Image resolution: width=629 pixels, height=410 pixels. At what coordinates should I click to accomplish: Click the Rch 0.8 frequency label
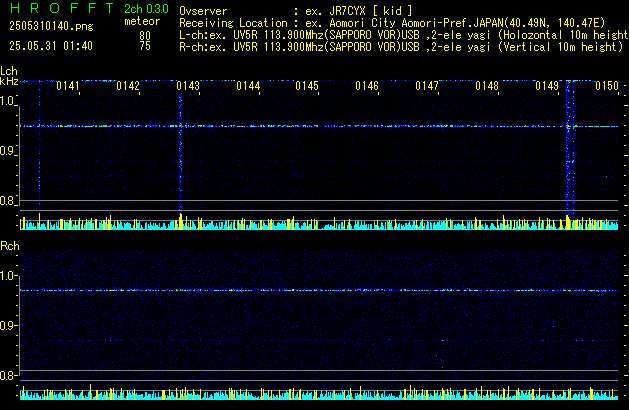(x=7, y=375)
